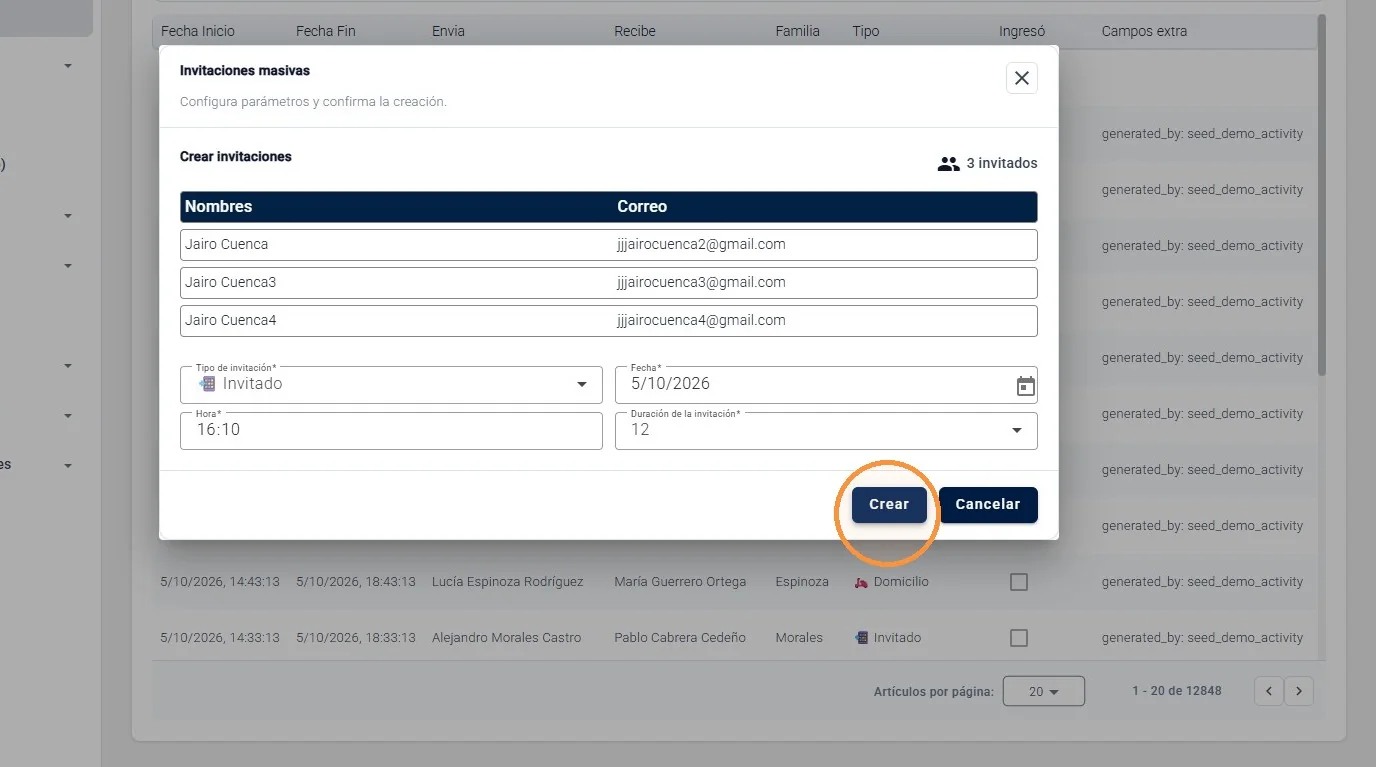Toggle Ingresó checkbox for Alejandro Morales Castro row
1376x767 pixels.
pos(1019,638)
